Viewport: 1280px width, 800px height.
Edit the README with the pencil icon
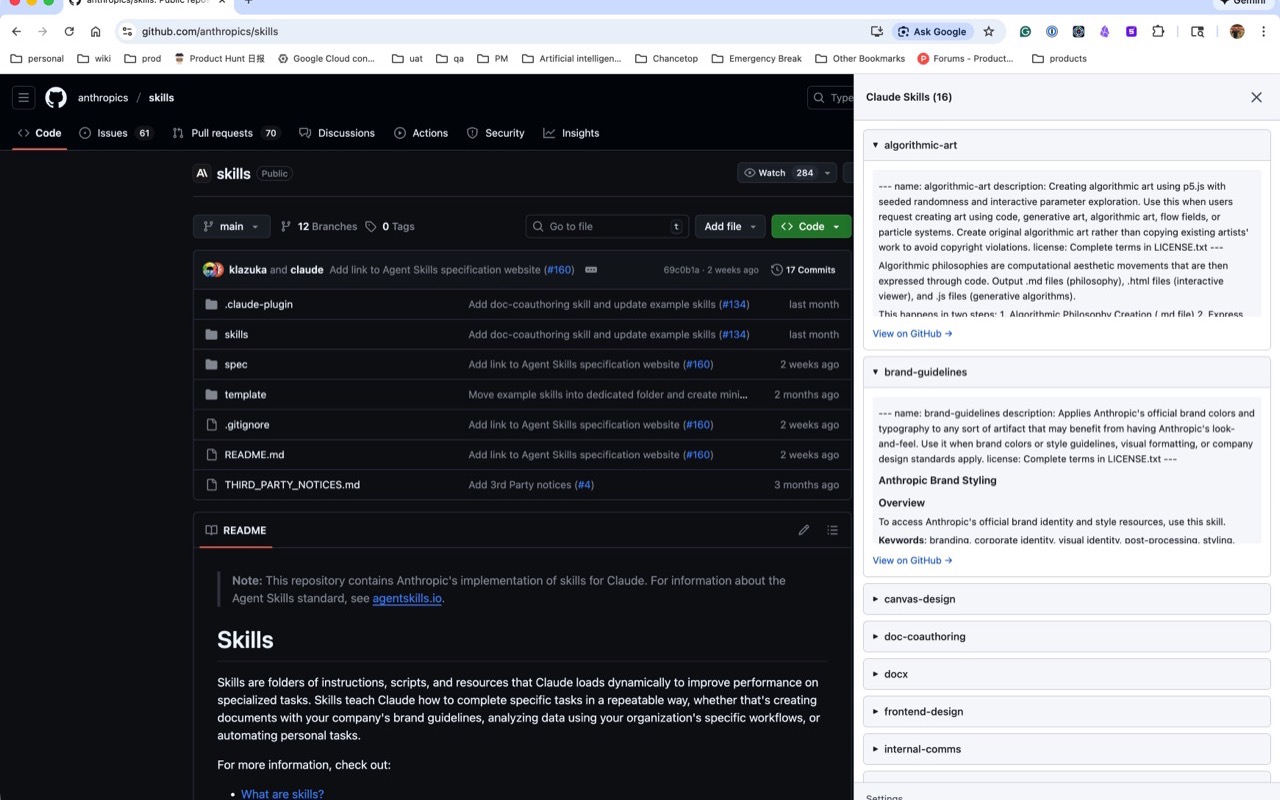[804, 530]
